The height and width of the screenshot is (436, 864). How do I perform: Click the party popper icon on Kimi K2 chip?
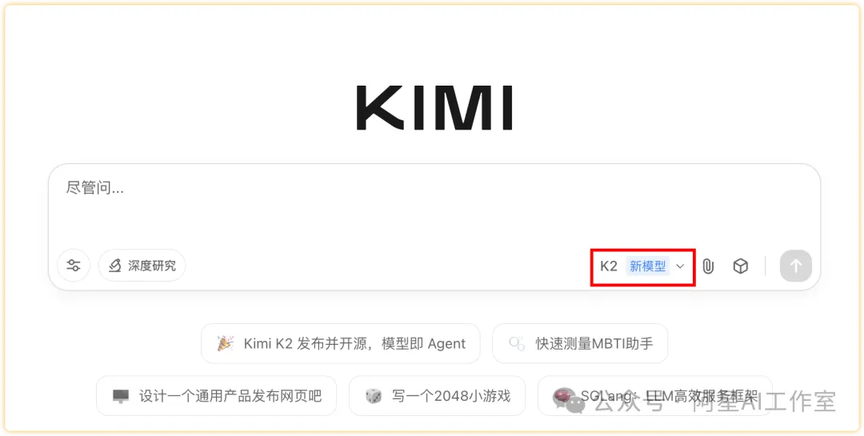225,343
